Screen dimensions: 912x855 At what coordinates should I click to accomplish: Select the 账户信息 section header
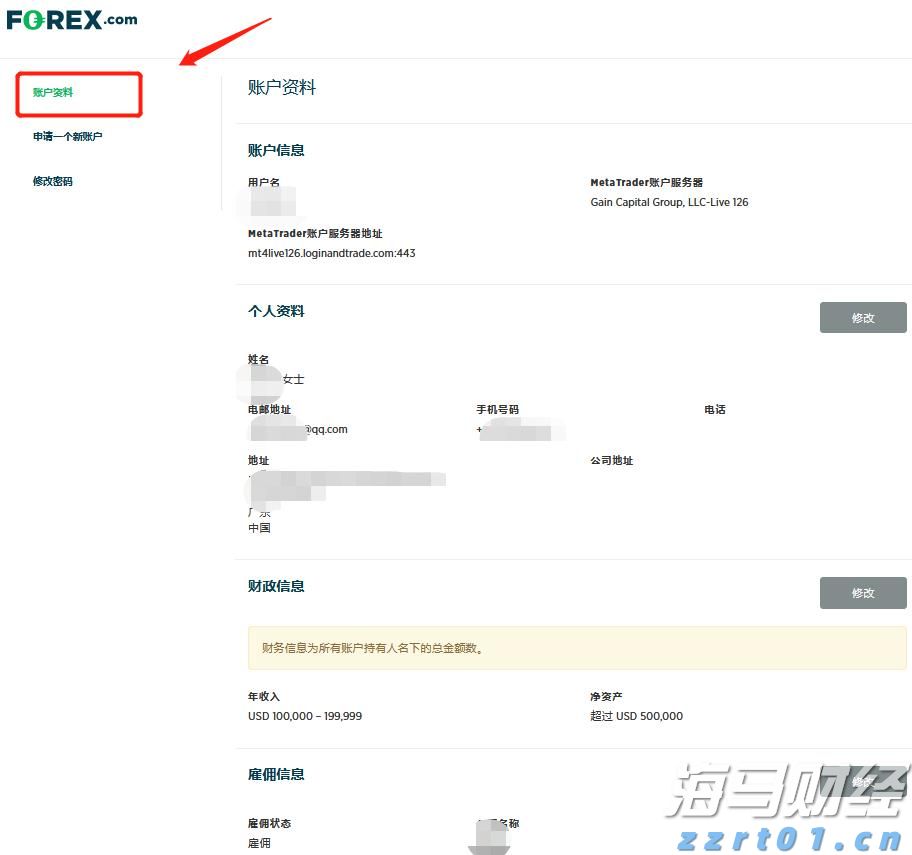pos(276,150)
